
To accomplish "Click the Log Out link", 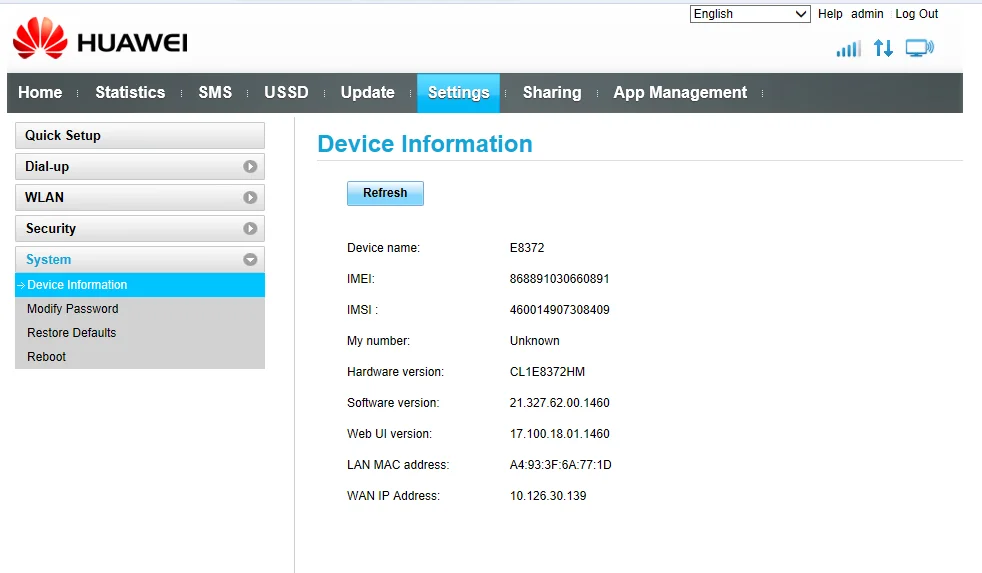I will point(916,14).
